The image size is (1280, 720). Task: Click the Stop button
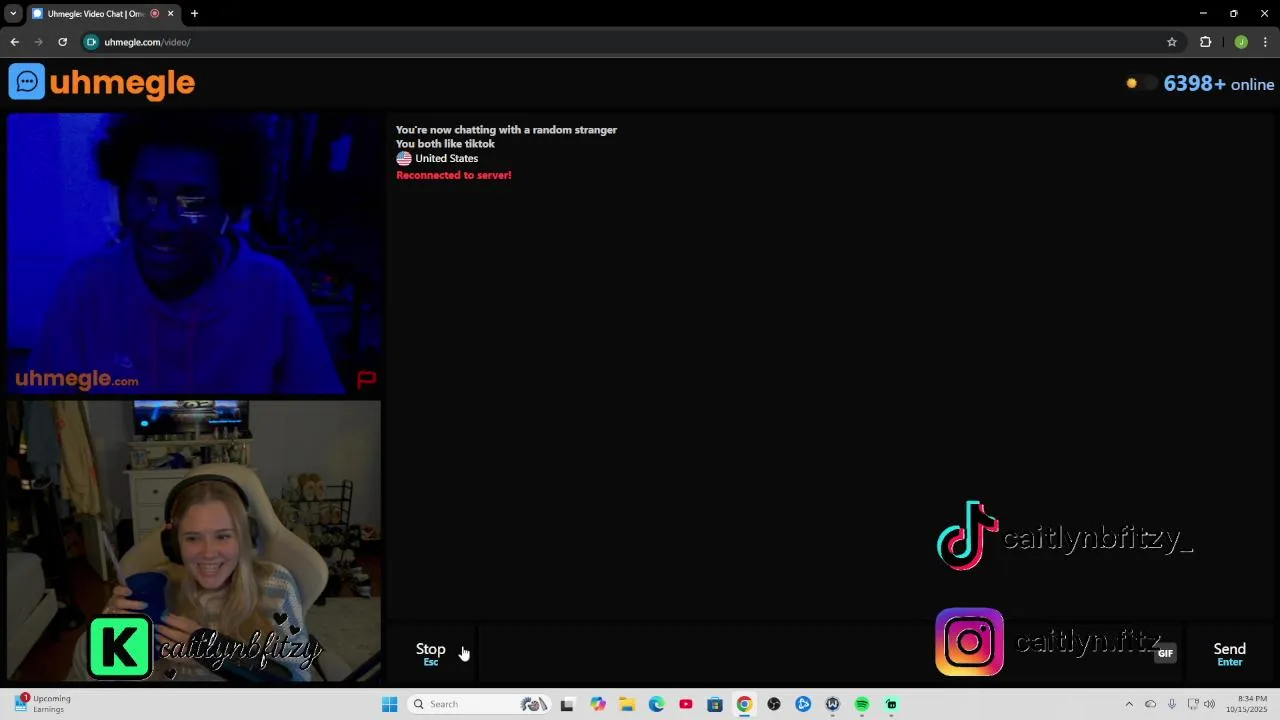pyautogui.click(x=431, y=653)
